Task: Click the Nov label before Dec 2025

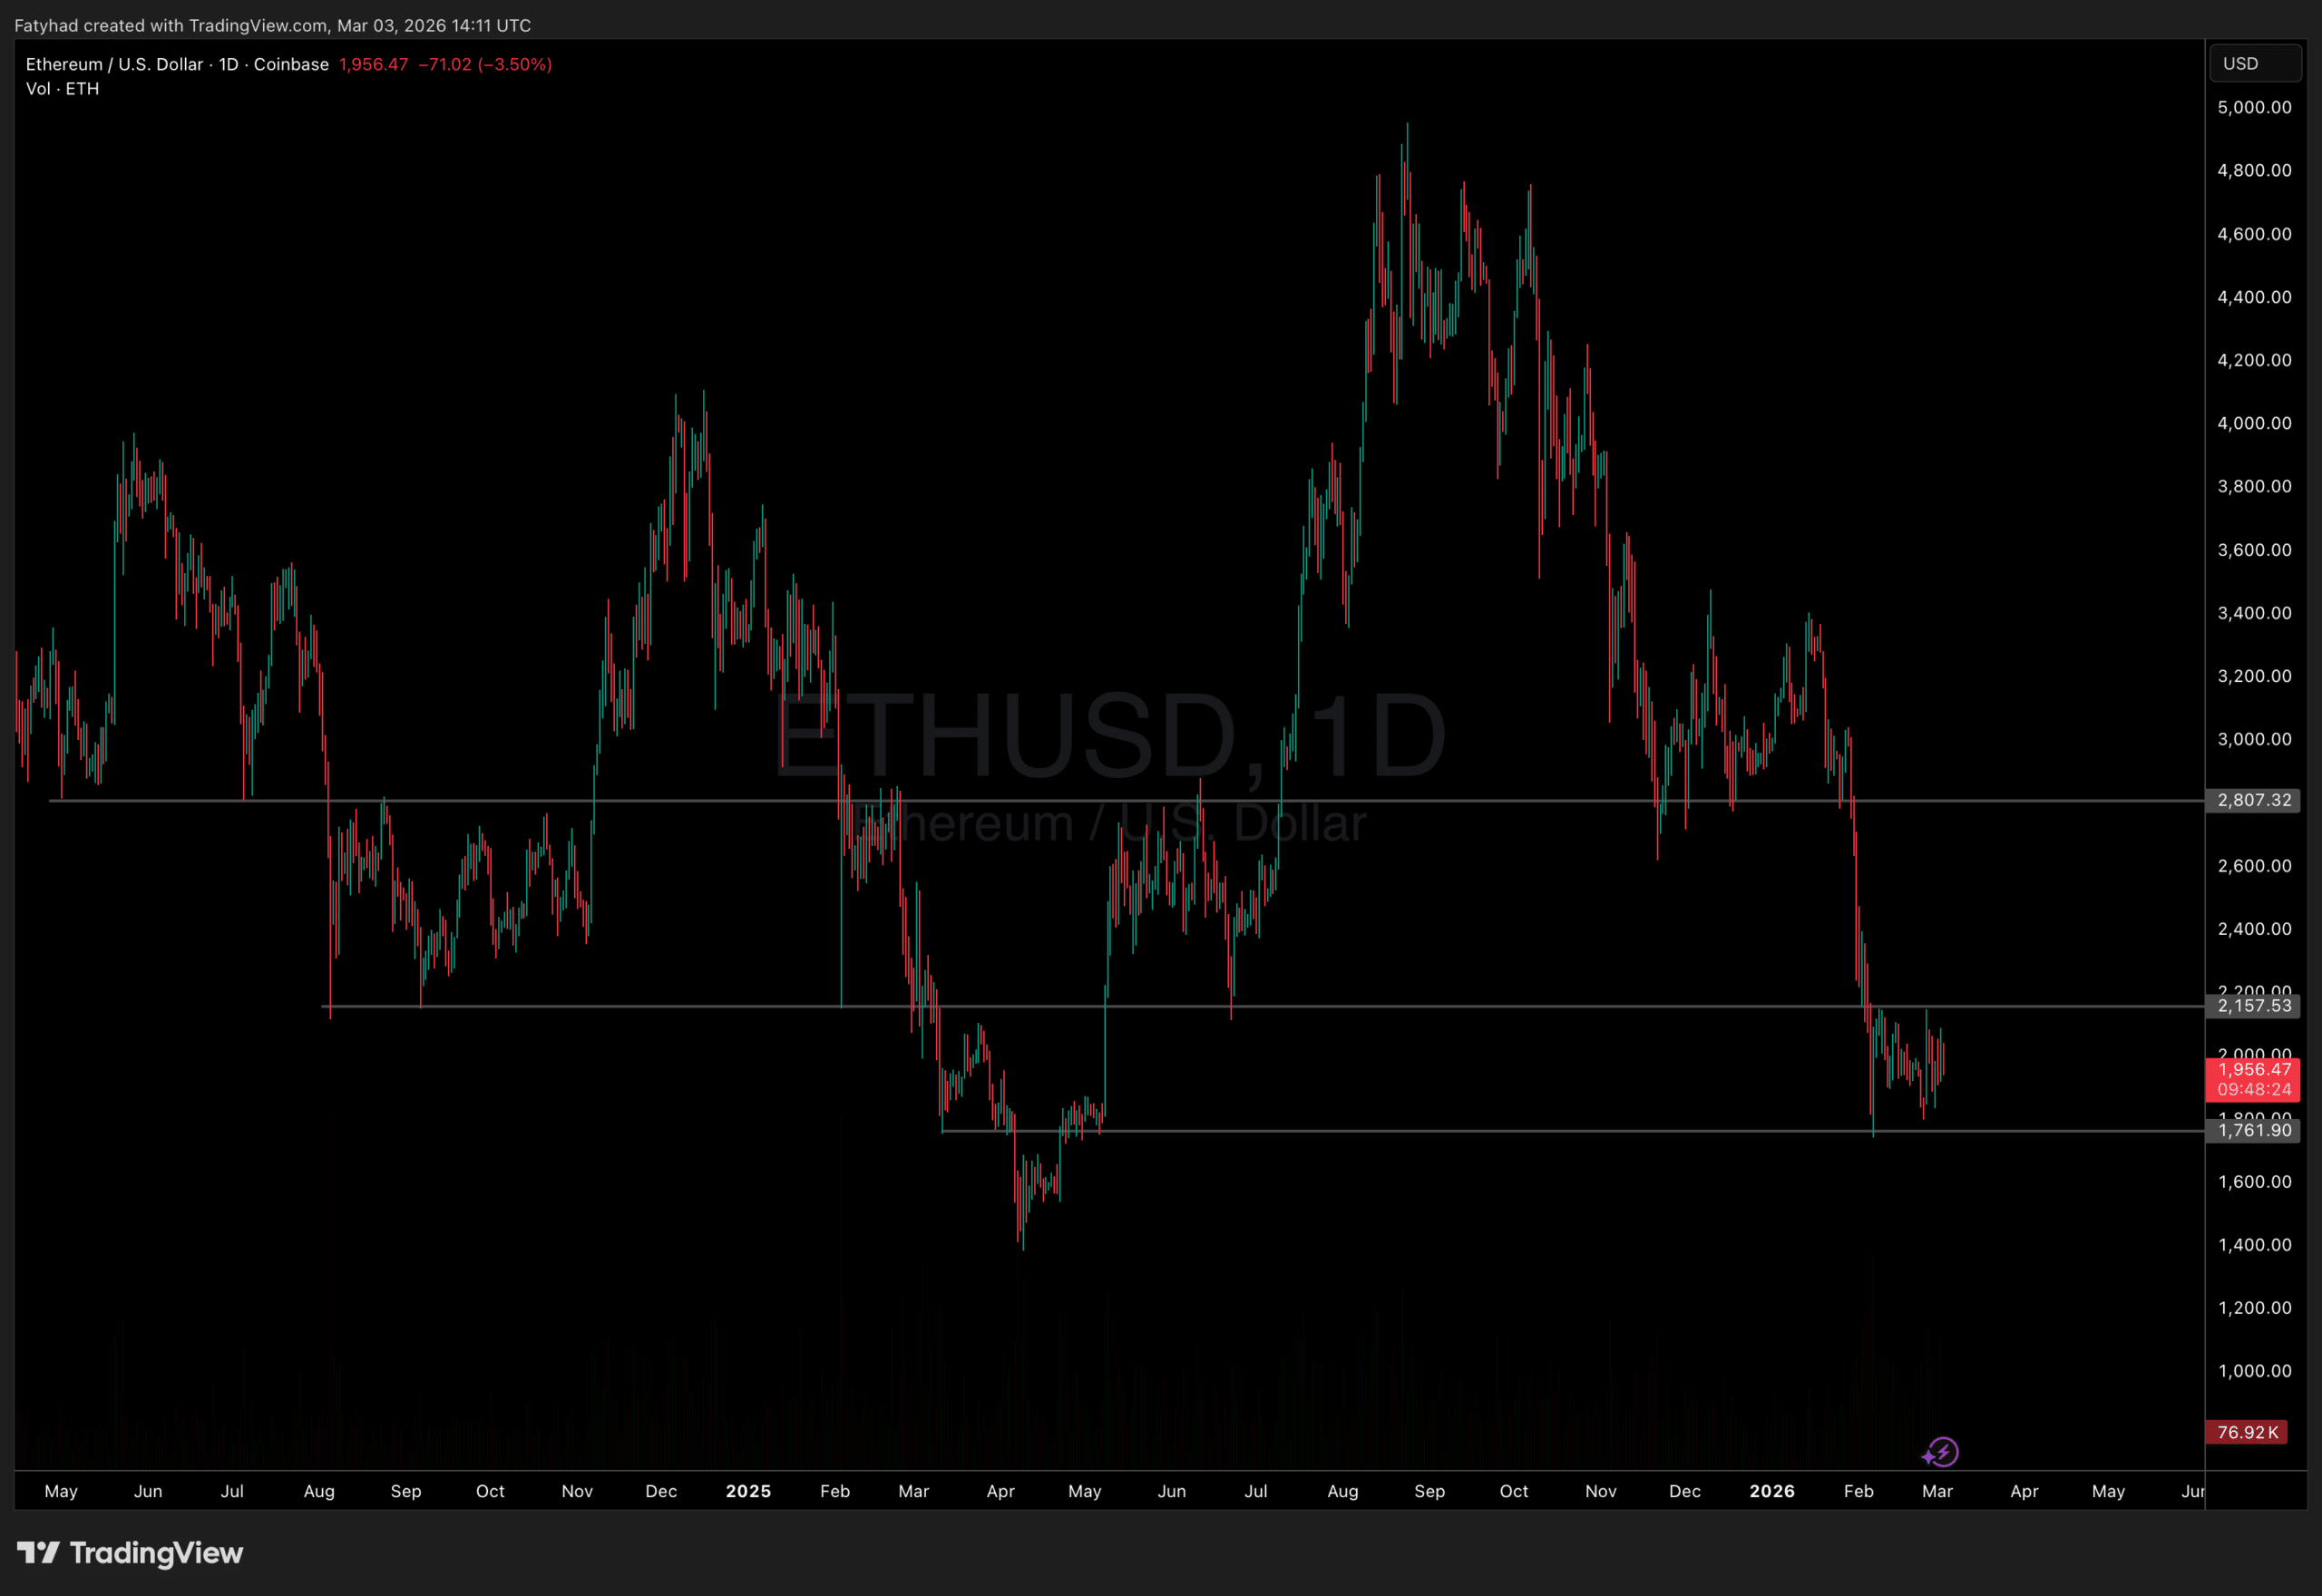Action: 1600,1491
